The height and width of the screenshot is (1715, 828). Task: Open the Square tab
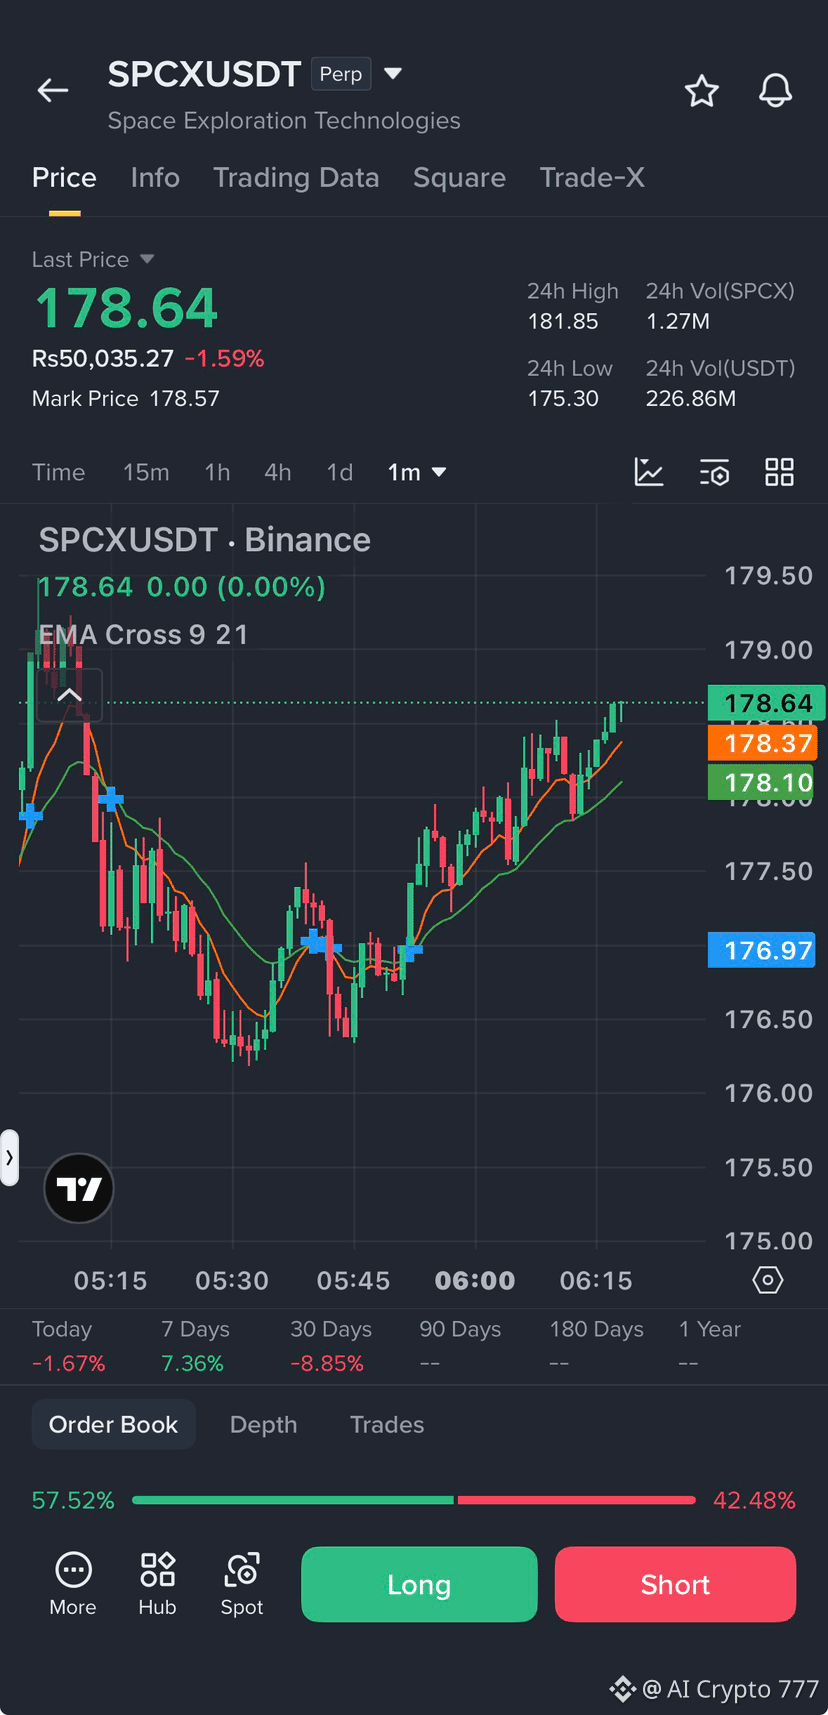pos(459,178)
